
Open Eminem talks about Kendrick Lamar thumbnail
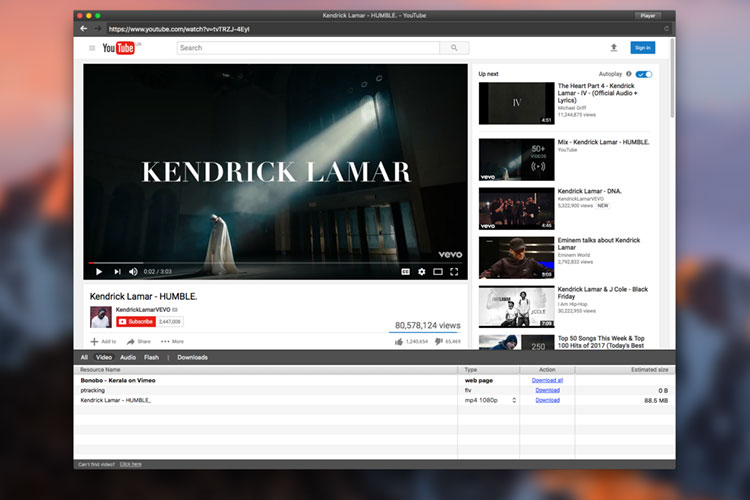[517, 258]
